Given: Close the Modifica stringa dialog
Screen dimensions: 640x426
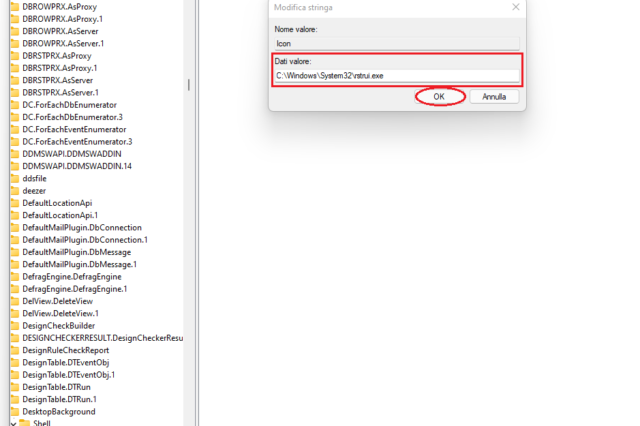Looking at the screenshot, I should click(516, 7).
